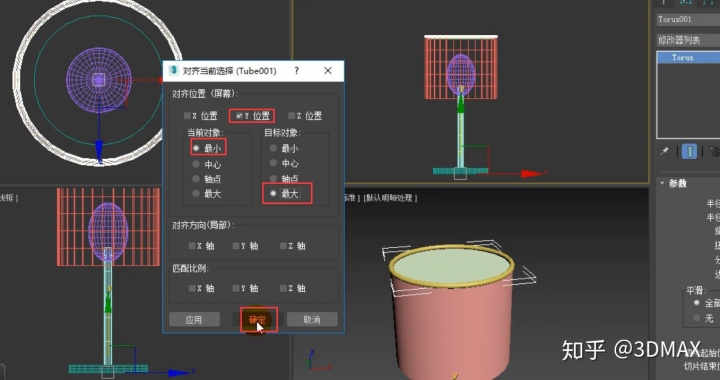Select the Torus entry in modifier stack
Screen dimensions: 720x380
[x=688, y=57]
